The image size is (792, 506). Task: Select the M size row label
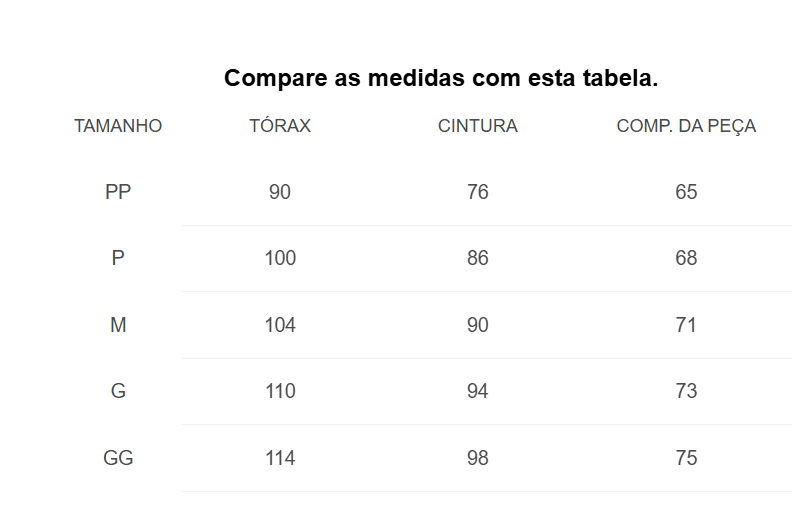[118, 325]
